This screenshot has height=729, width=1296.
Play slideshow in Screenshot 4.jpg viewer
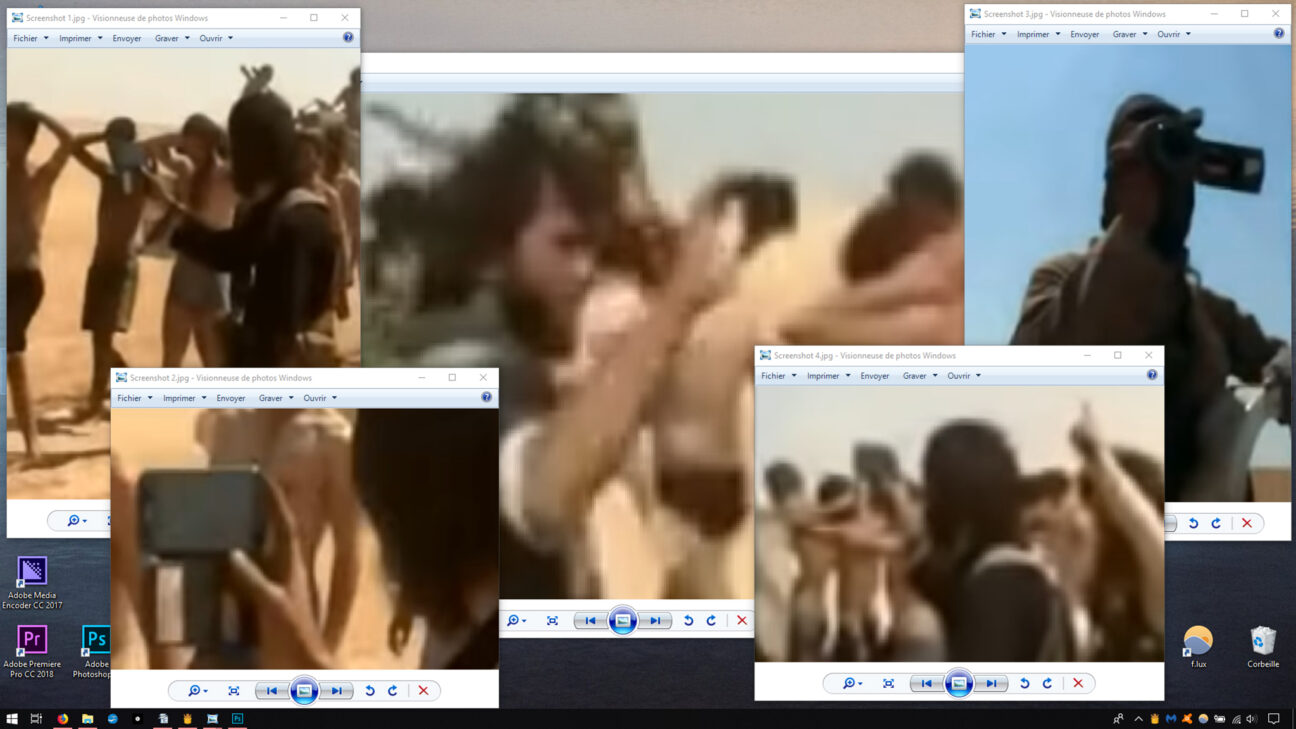pos(958,684)
